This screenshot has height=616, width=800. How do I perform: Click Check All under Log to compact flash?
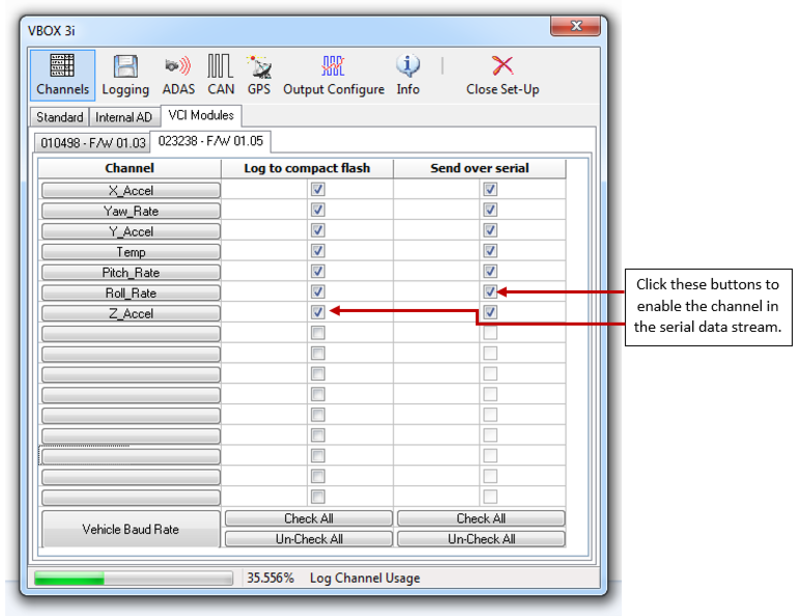[309, 519]
